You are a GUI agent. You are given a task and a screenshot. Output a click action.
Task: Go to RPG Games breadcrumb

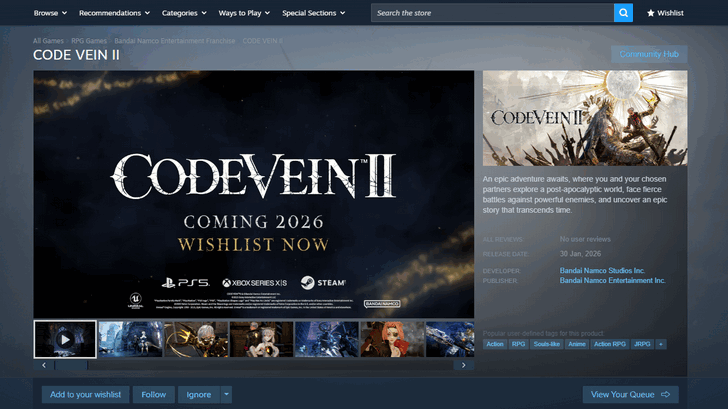[x=89, y=41]
